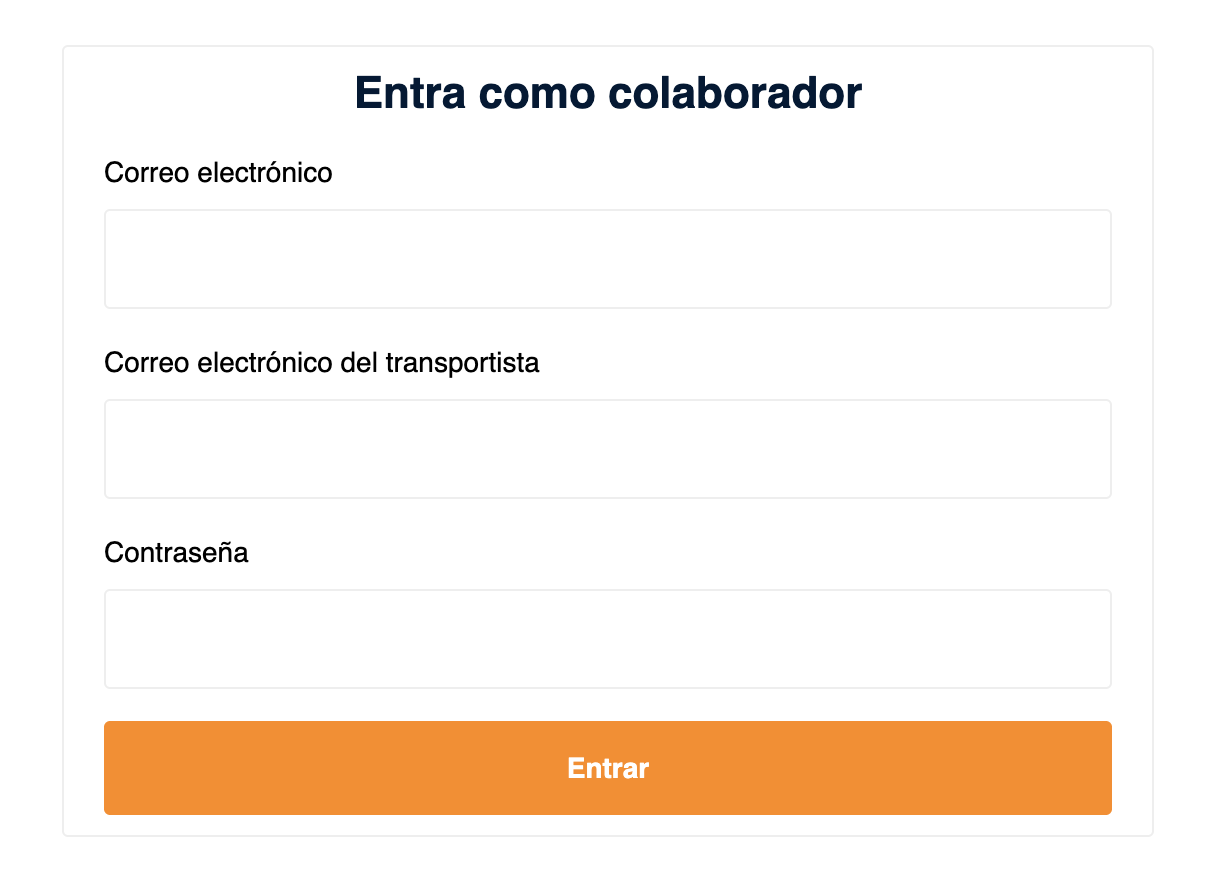
Task: Click the Entrar button text
Action: 607,769
